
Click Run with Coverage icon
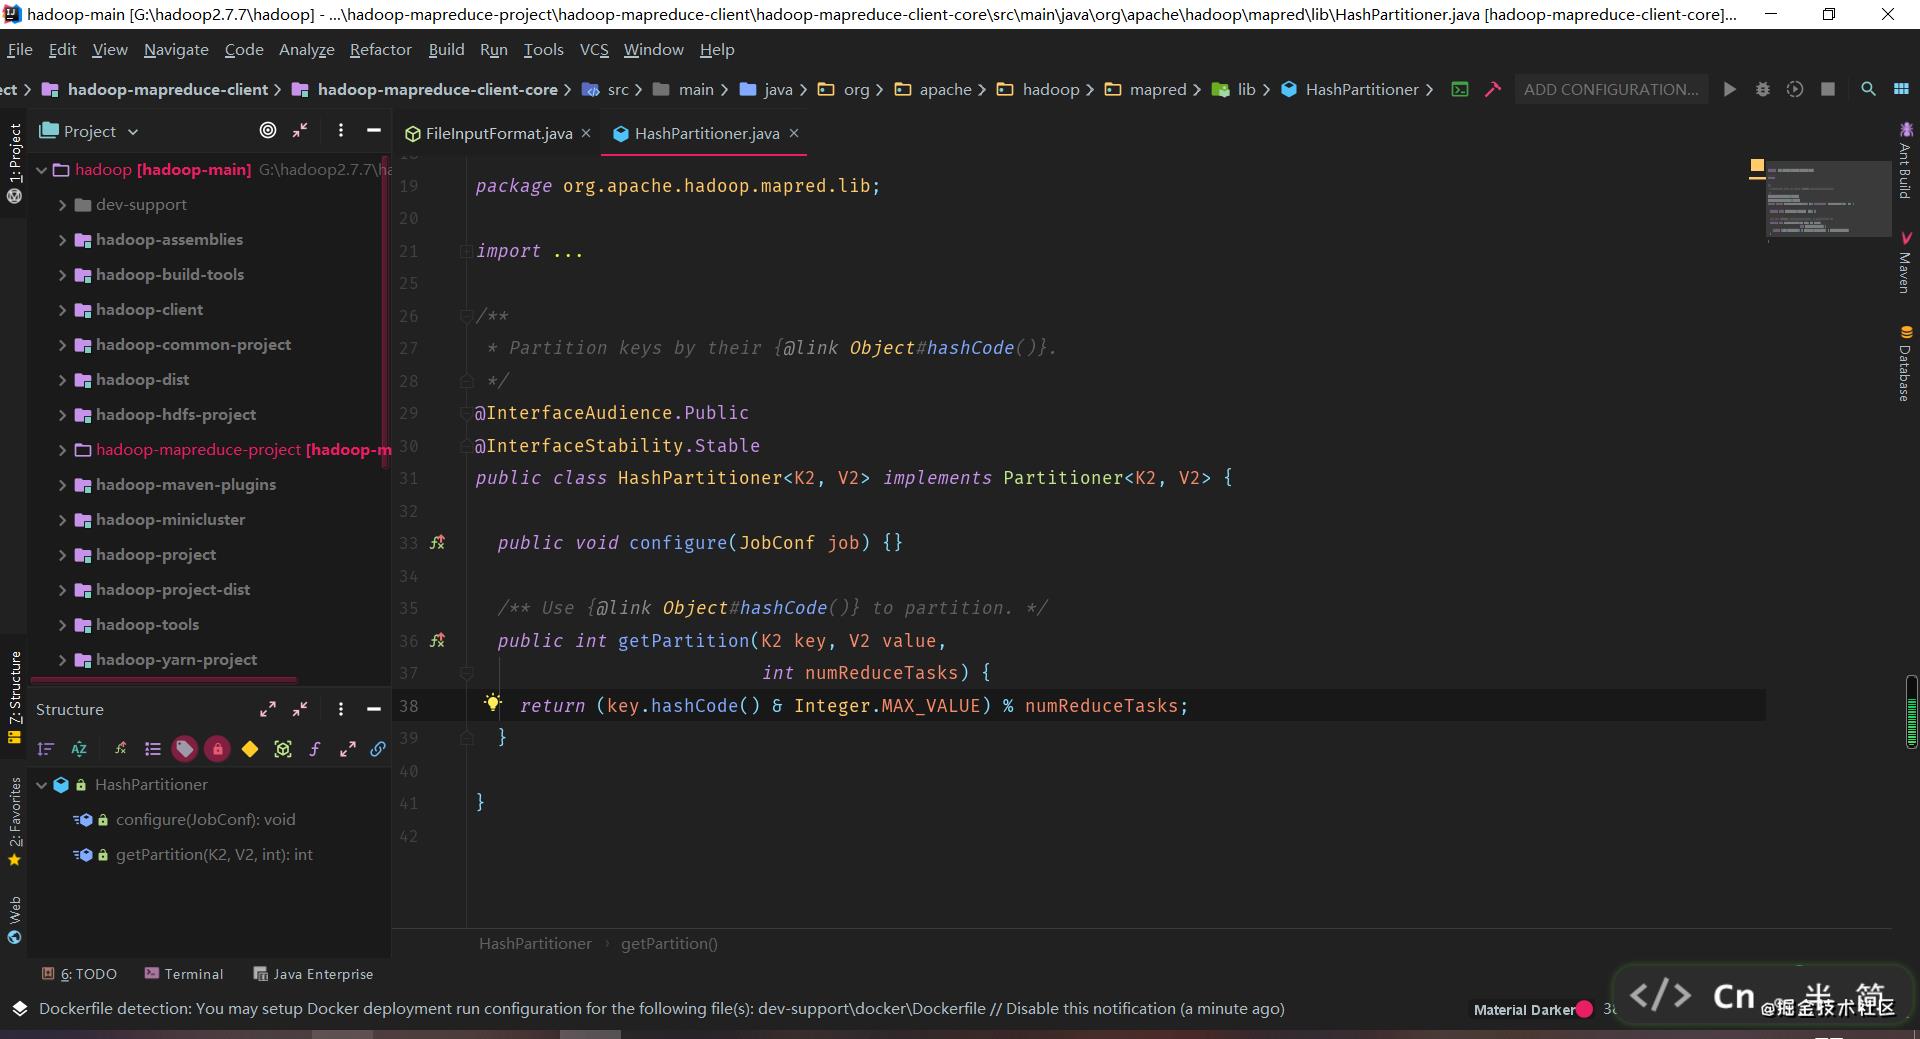pos(1795,89)
